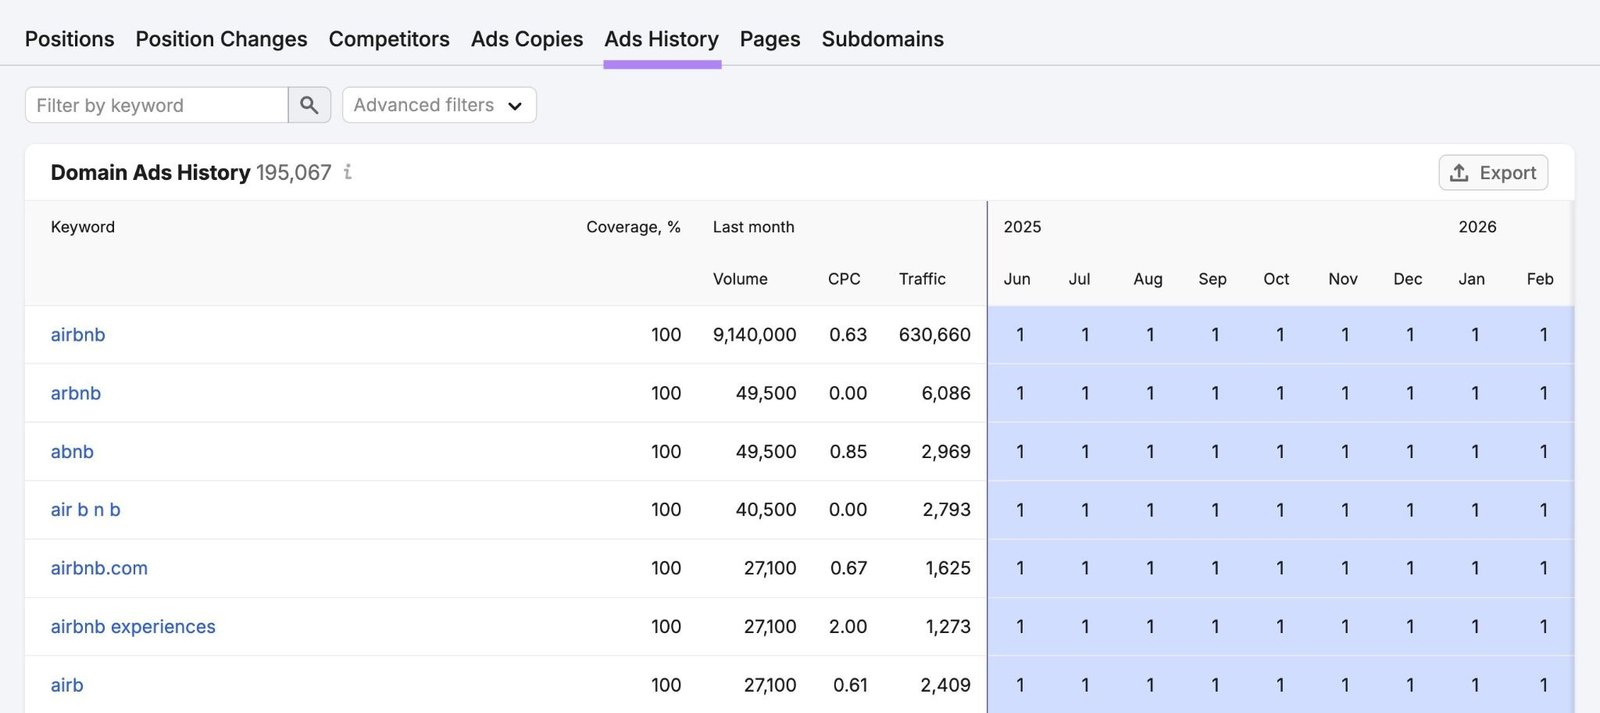Viewport: 1600px width, 713px height.
Task: Click the Dec month column header
Action: pyautogui.click(x=1408, y=279)
